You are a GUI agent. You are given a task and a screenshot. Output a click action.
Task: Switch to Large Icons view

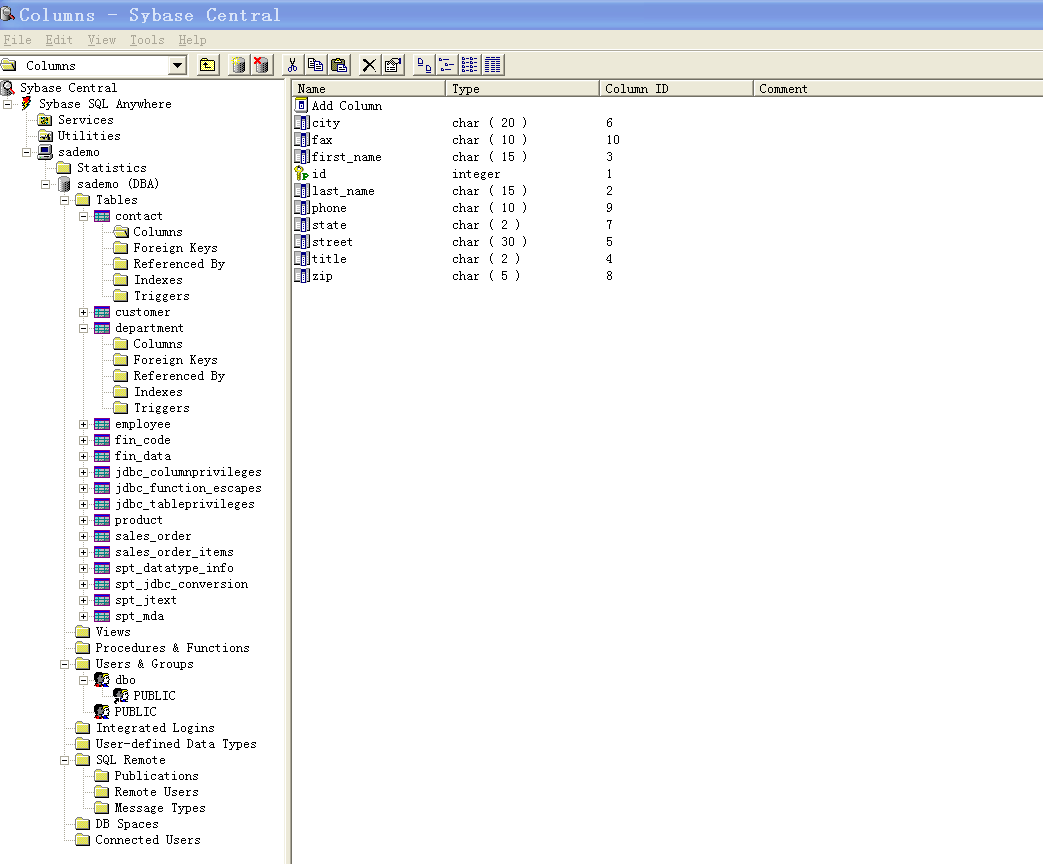point(423,65)
